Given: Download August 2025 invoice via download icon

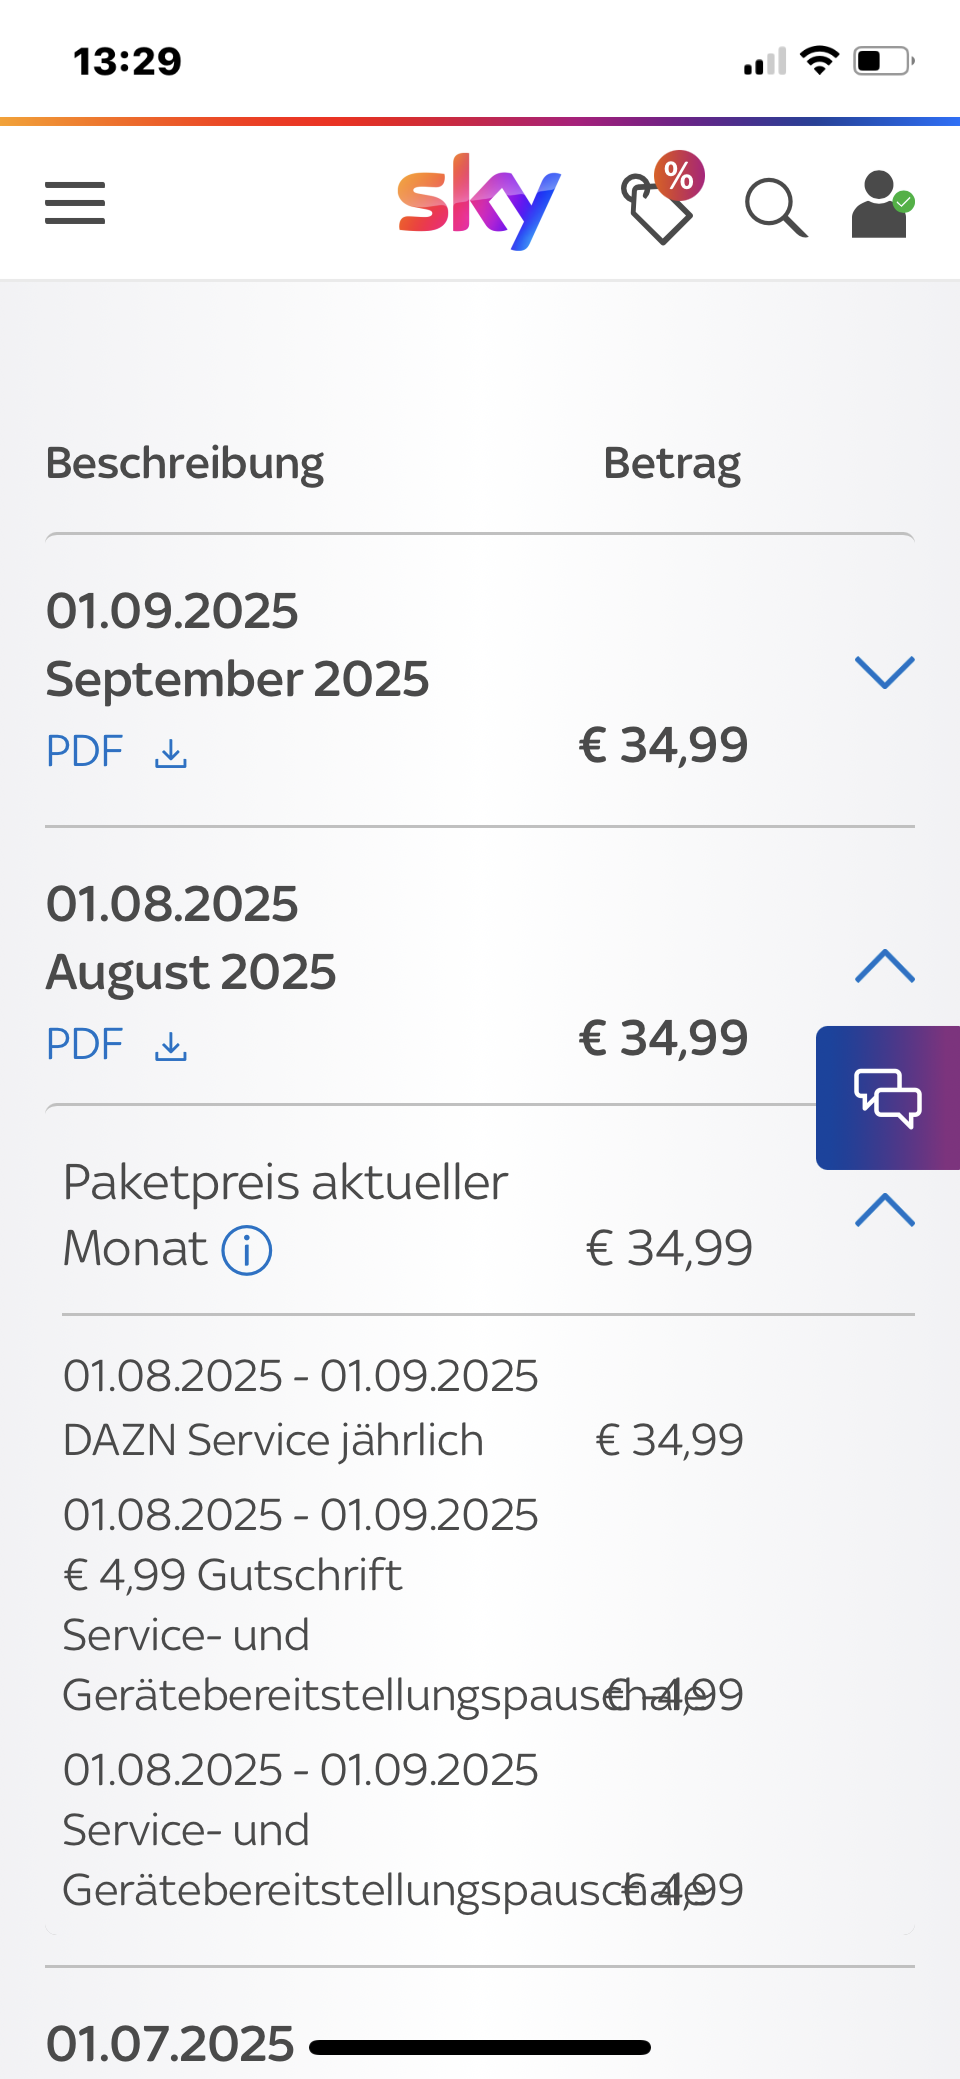Looking at the screenshot, I should (171, 1046).
